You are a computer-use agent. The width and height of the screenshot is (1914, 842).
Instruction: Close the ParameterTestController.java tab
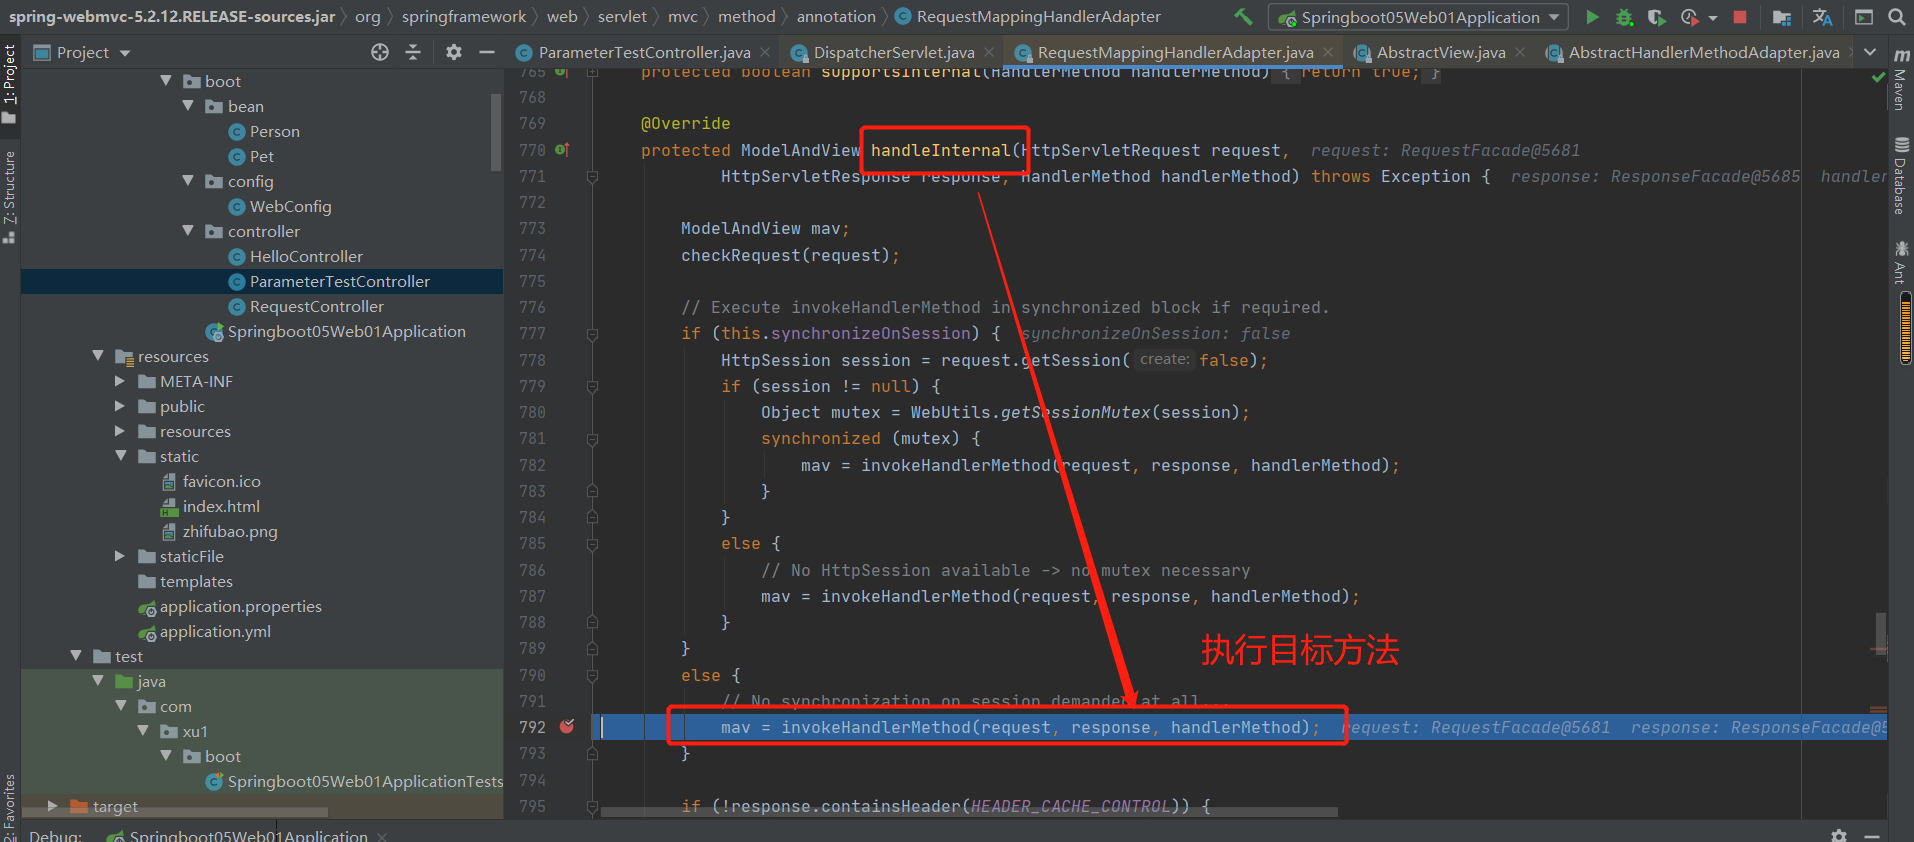765,52
